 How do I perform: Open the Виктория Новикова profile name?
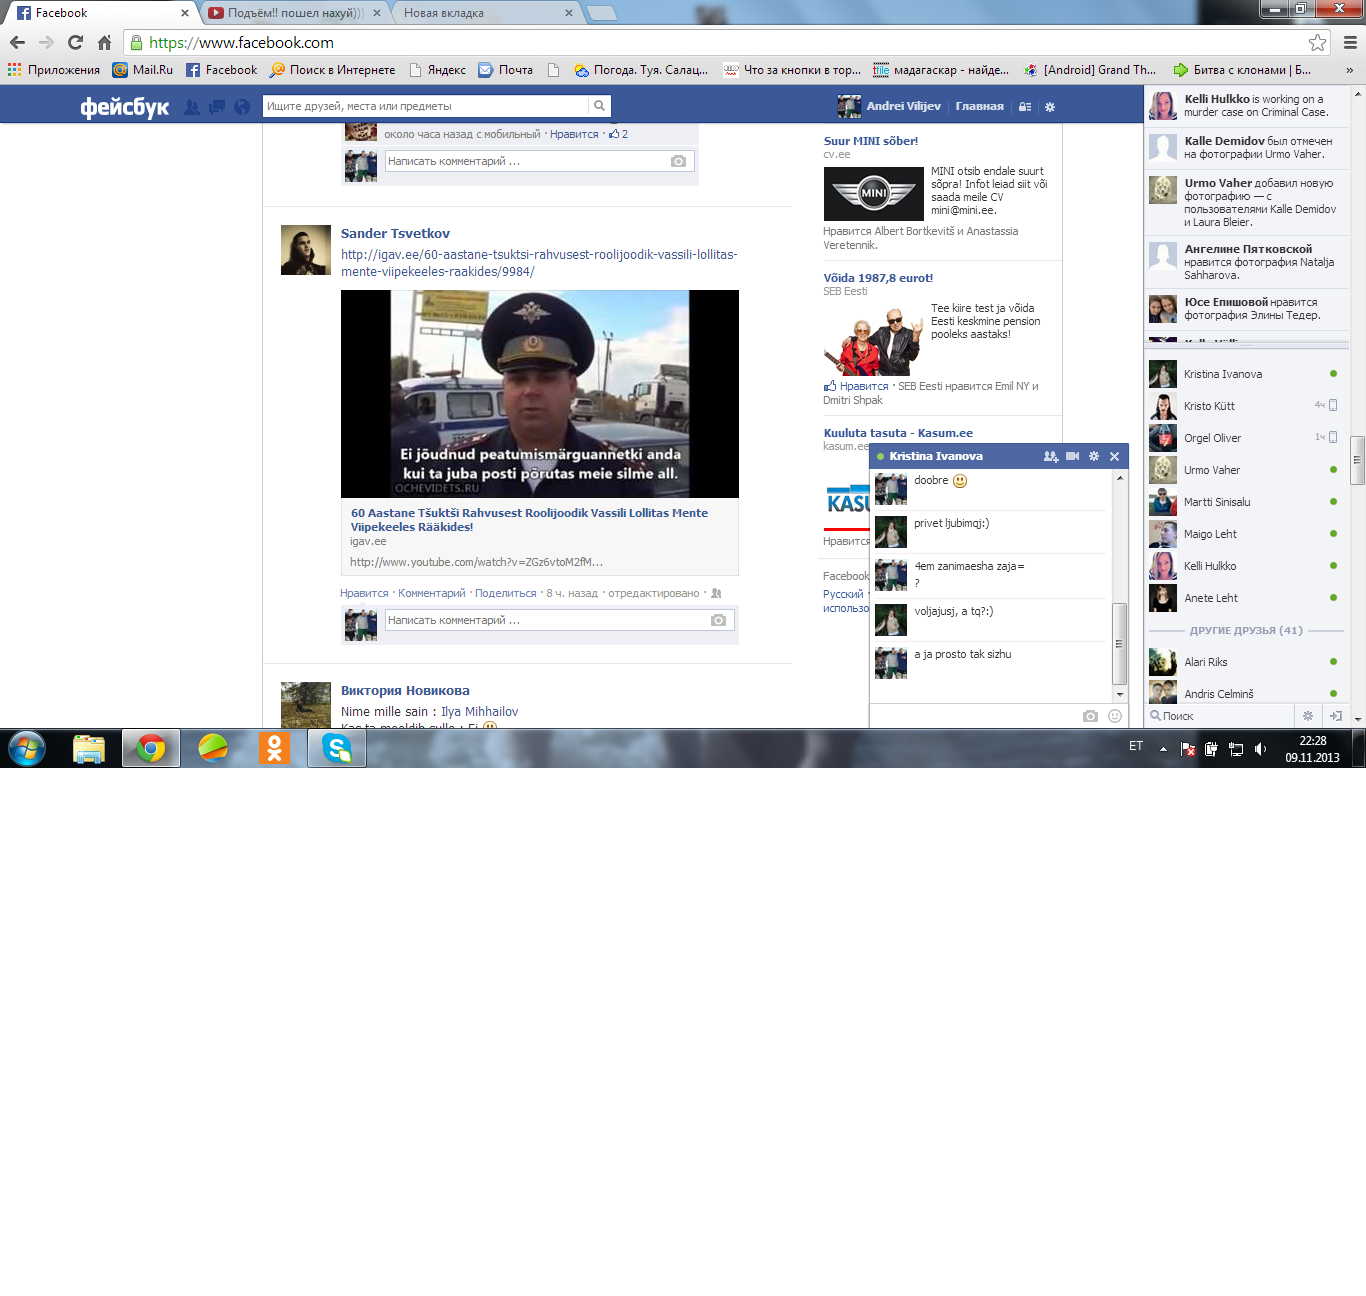coord(405,690)
